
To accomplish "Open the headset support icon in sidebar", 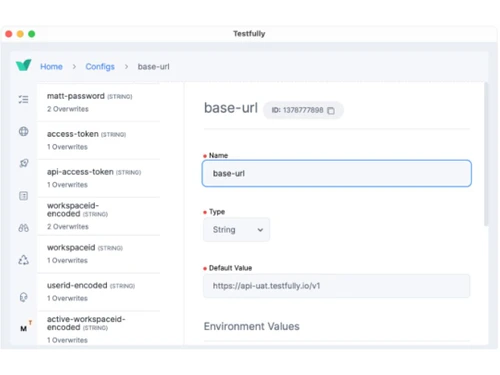I will [23, 297].
